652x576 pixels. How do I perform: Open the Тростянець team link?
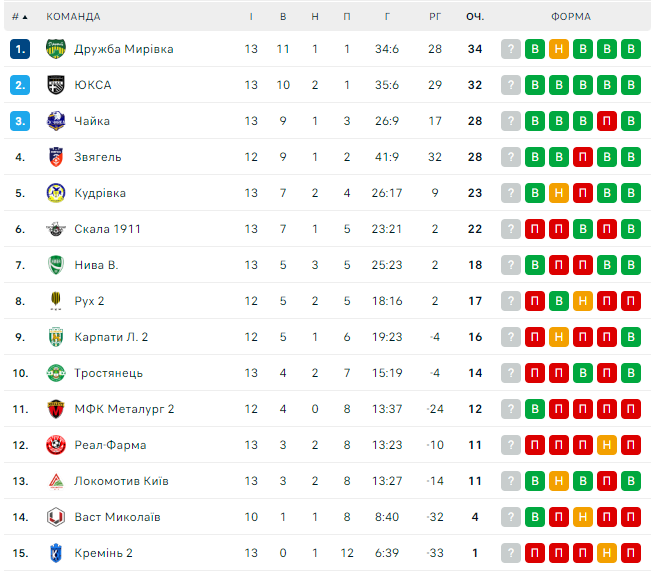(x=108, y=373)
